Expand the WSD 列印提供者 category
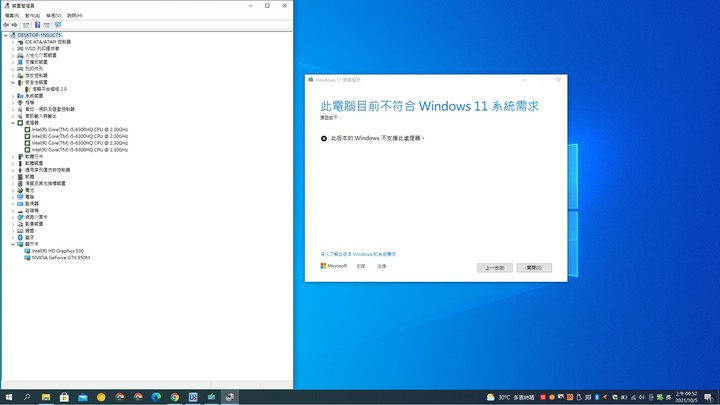 point(13,49)
